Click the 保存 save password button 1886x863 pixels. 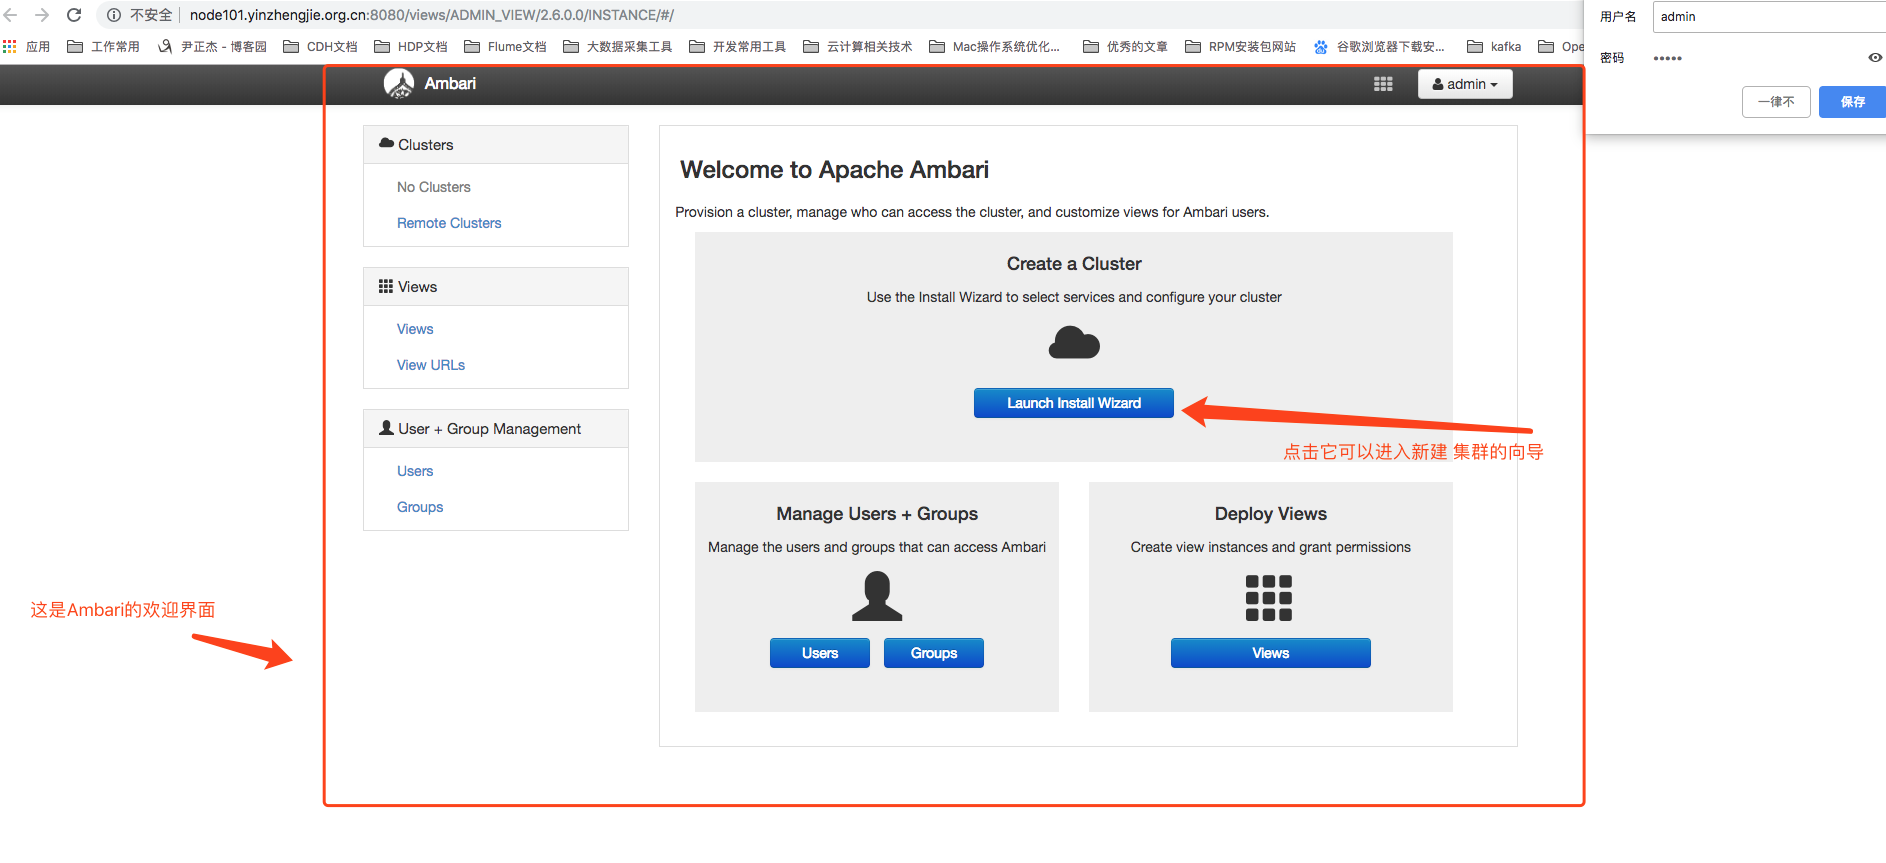(1853, 102)
